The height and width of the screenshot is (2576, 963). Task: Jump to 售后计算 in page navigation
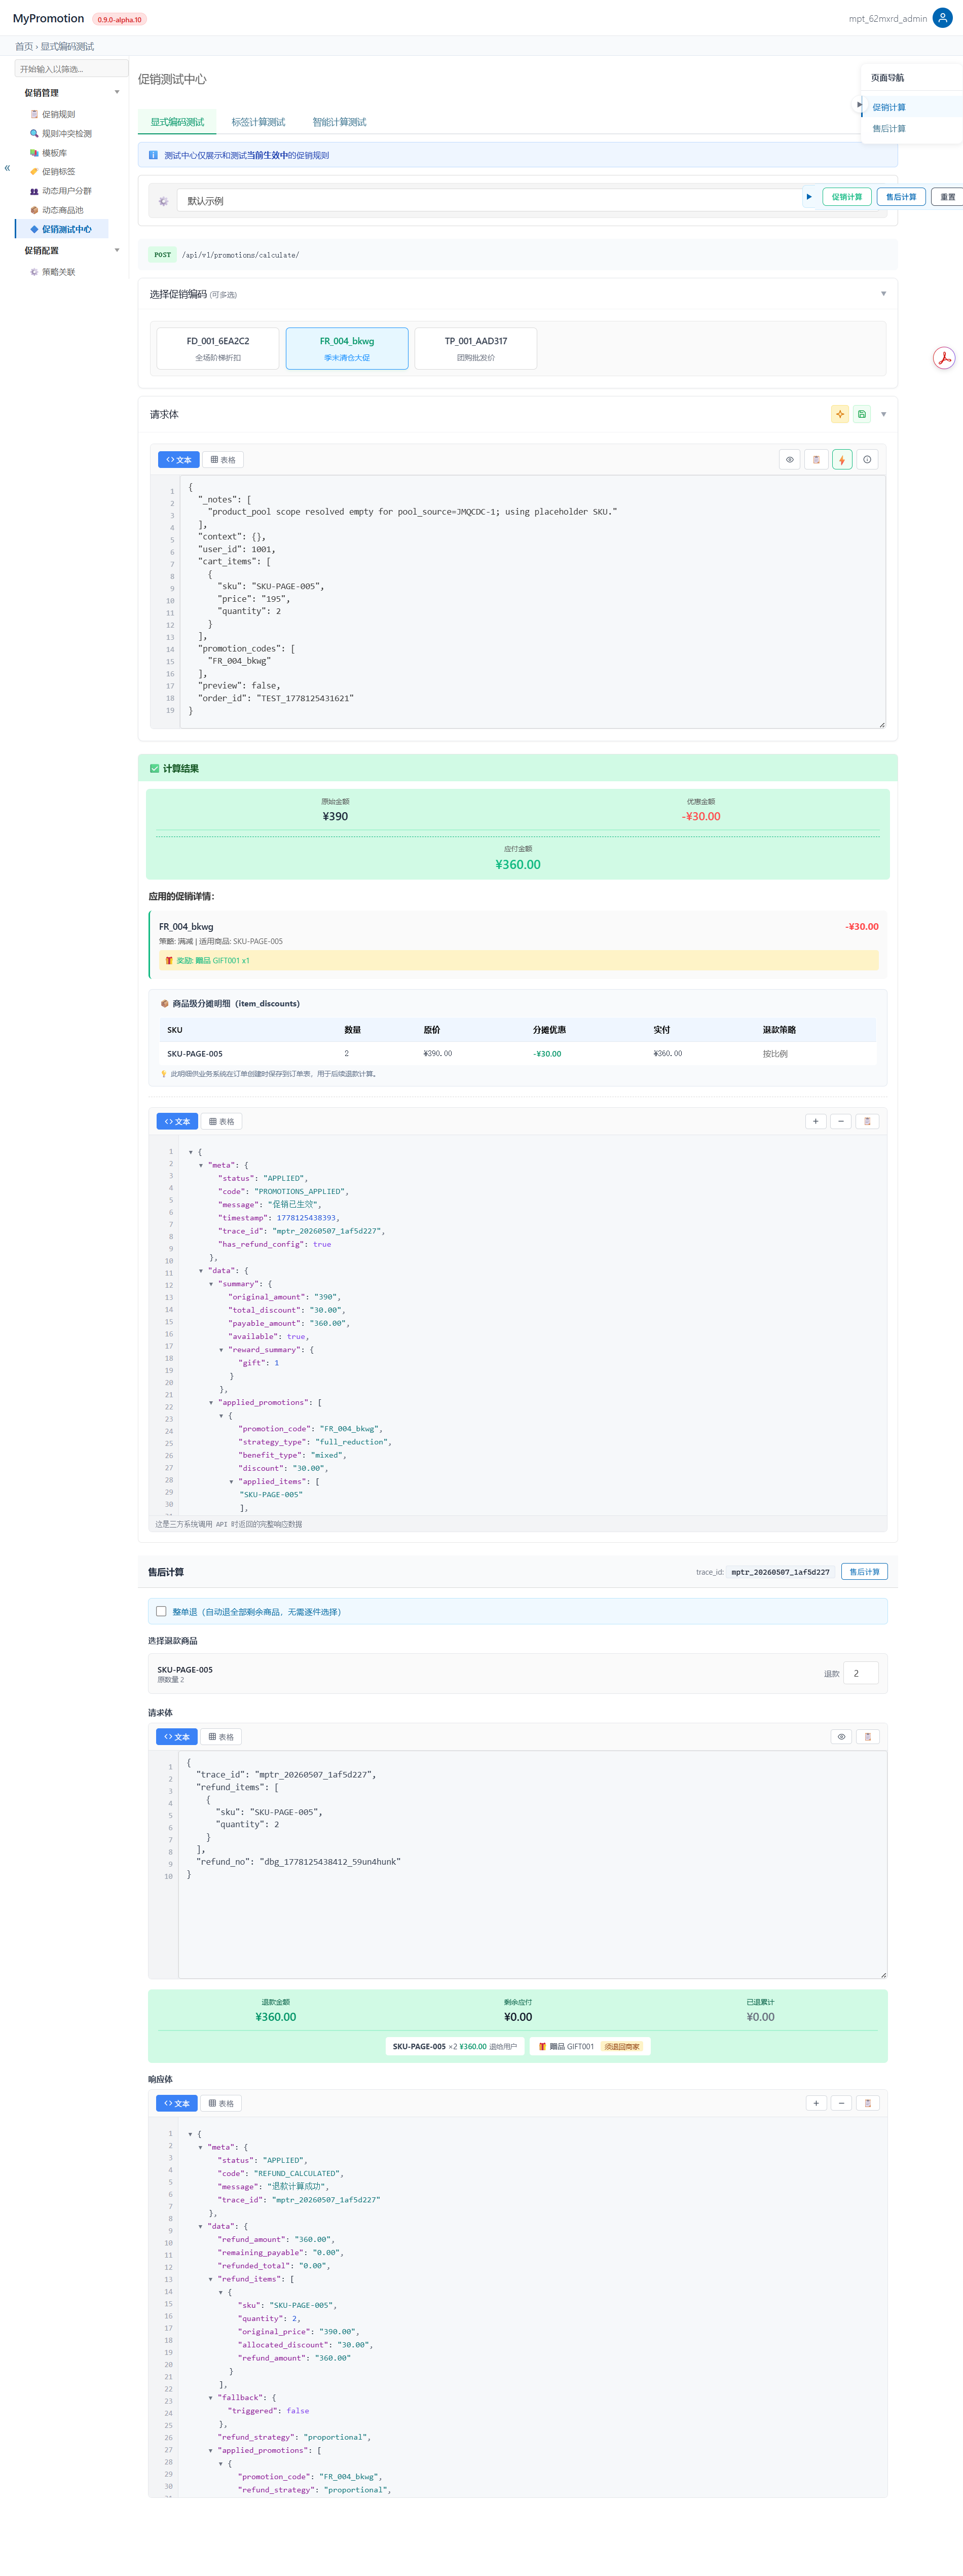(x=889, y=129)
